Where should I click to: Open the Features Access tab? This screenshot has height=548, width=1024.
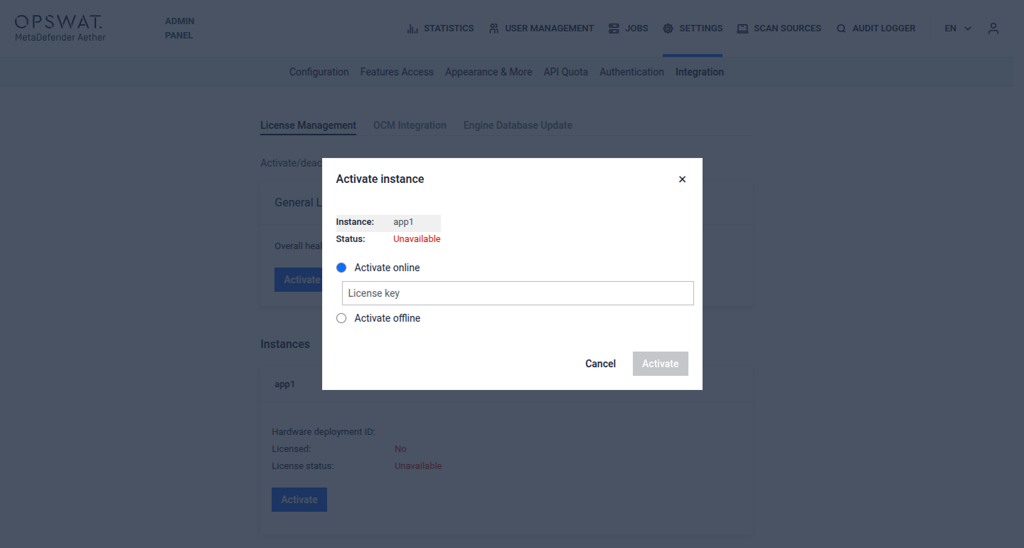click(x=397, y=72)
